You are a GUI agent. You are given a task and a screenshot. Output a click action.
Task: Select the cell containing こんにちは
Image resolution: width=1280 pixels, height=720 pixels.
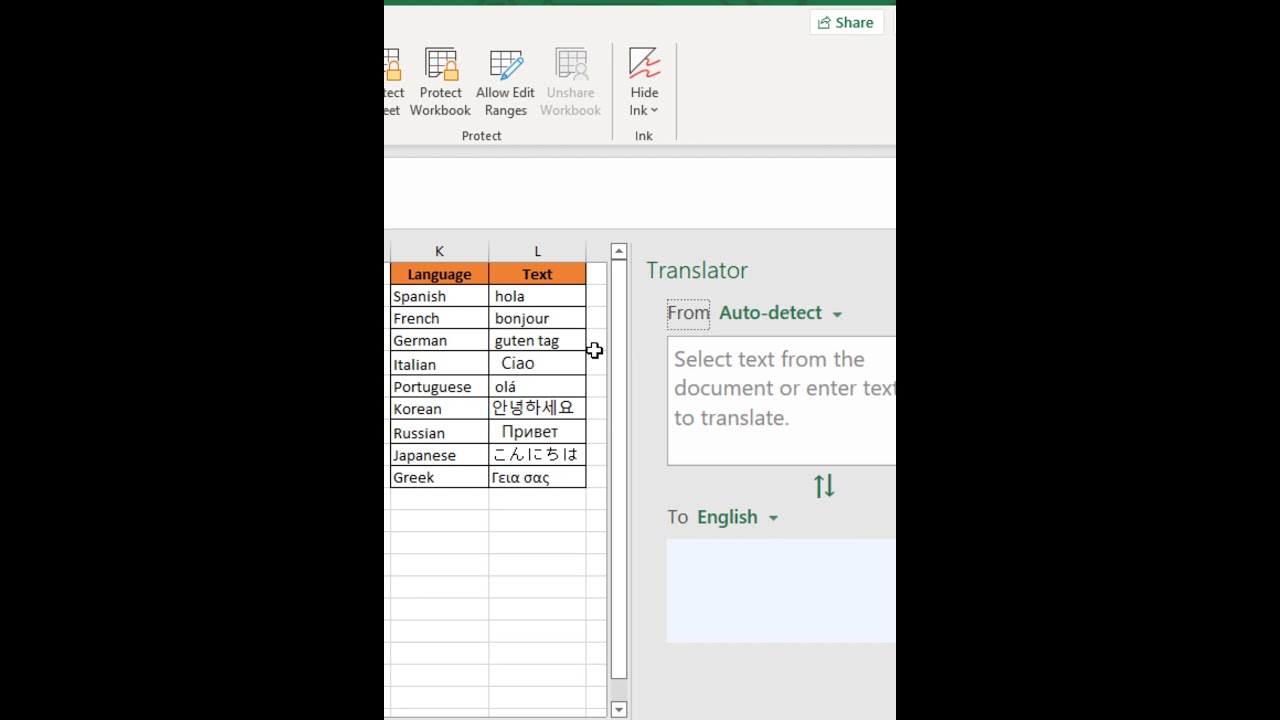pos(537,455)
